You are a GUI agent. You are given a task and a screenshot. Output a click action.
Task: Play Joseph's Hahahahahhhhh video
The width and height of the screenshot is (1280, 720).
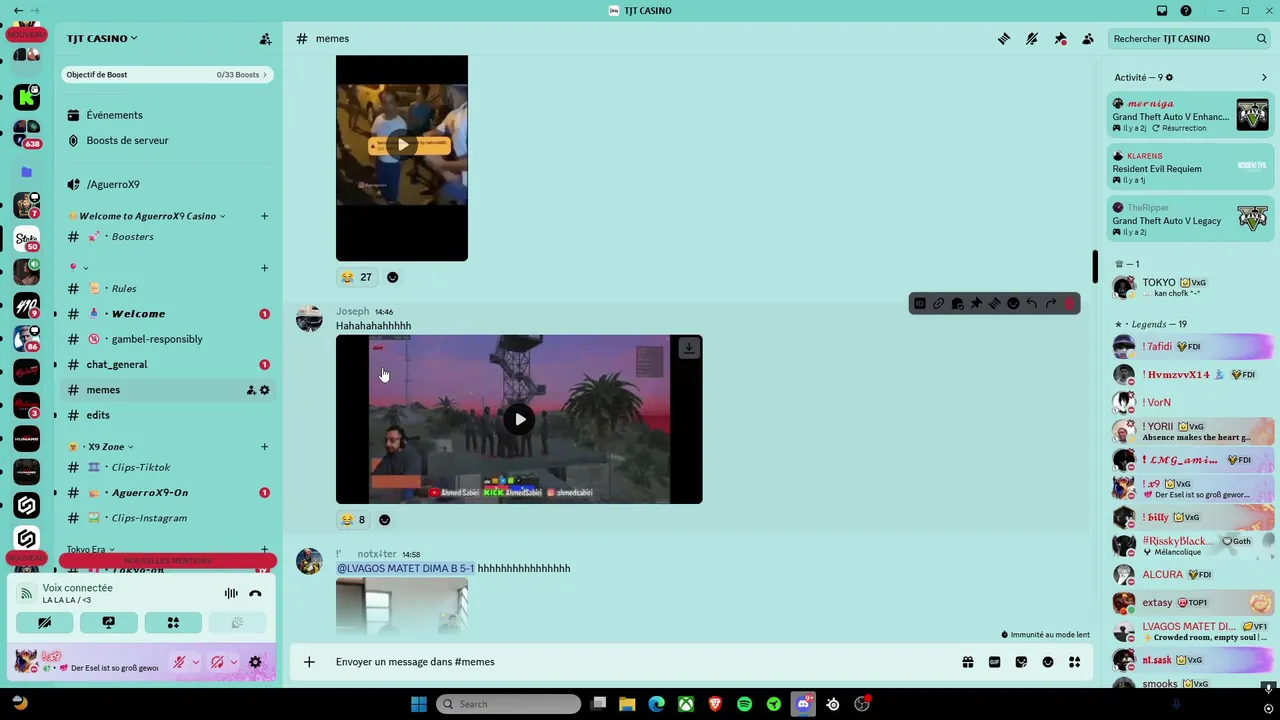click(520, 420)
